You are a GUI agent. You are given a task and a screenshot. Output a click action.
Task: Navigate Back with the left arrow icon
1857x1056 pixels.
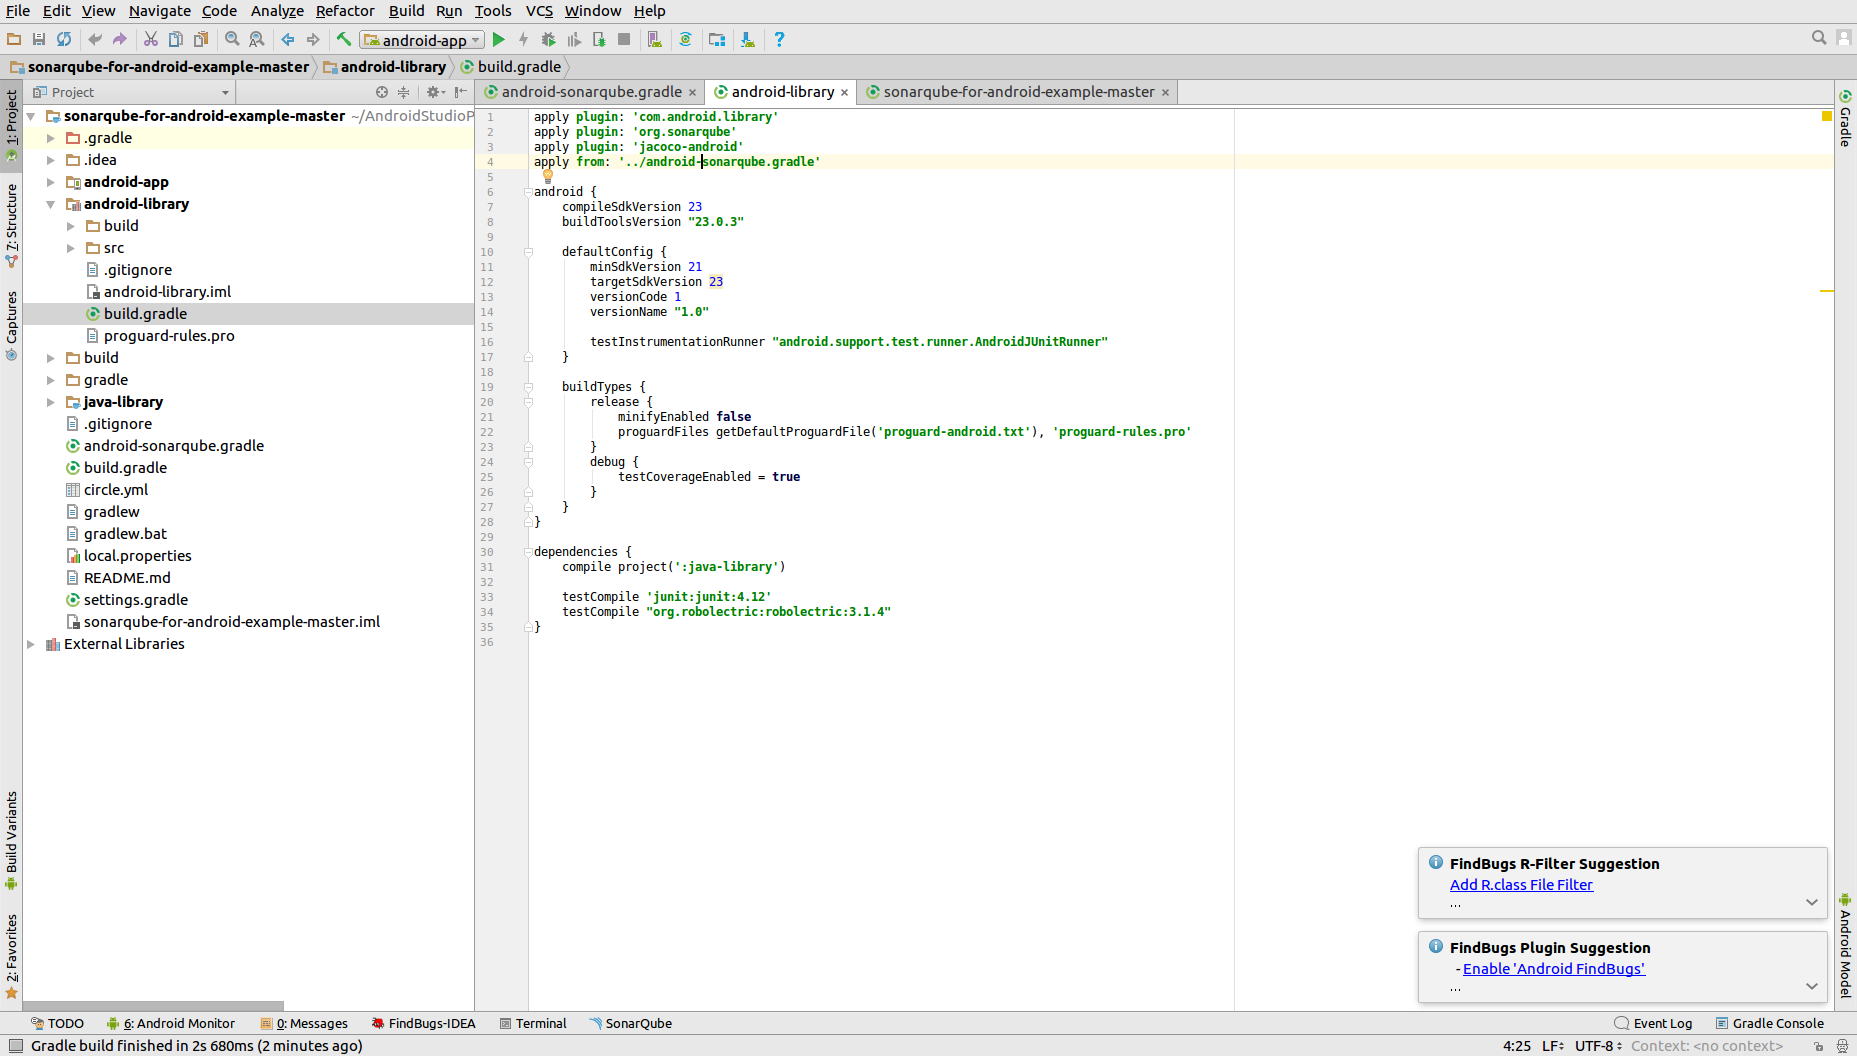tap(288, 39)
